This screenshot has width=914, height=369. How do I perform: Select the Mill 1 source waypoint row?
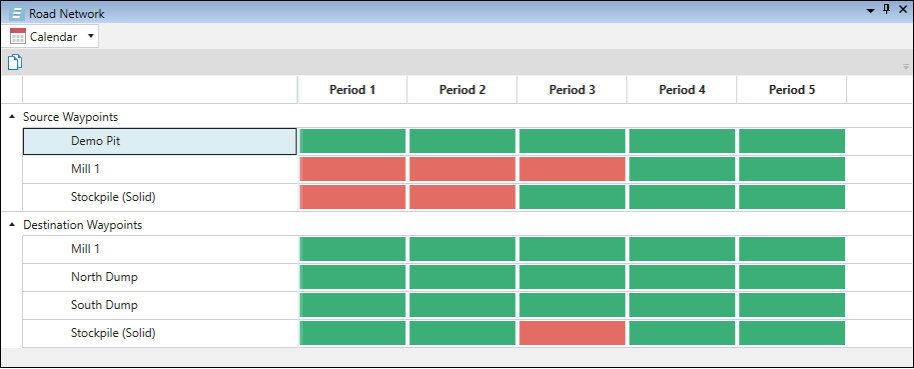[160, 169]
